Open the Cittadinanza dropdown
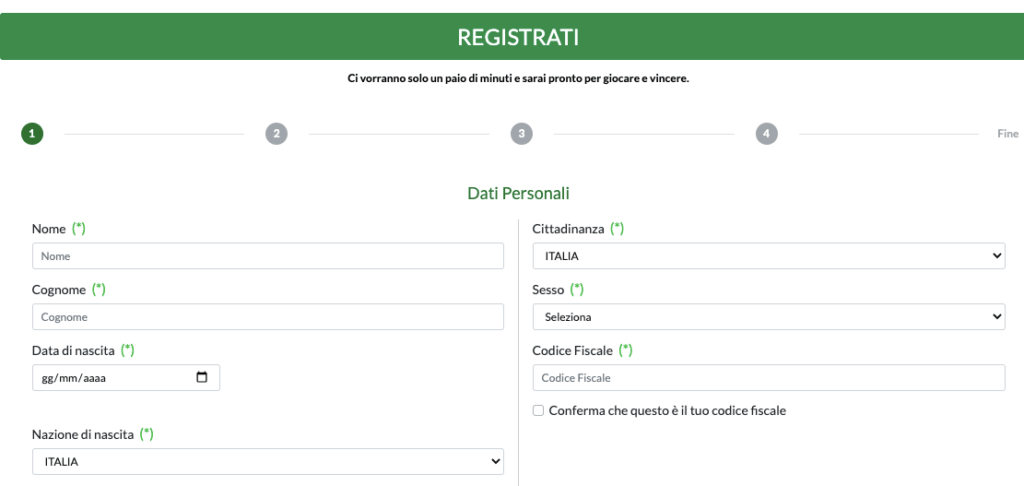Image resolution: width=1024 pixels, height=486 pixels. click(769, 256)
